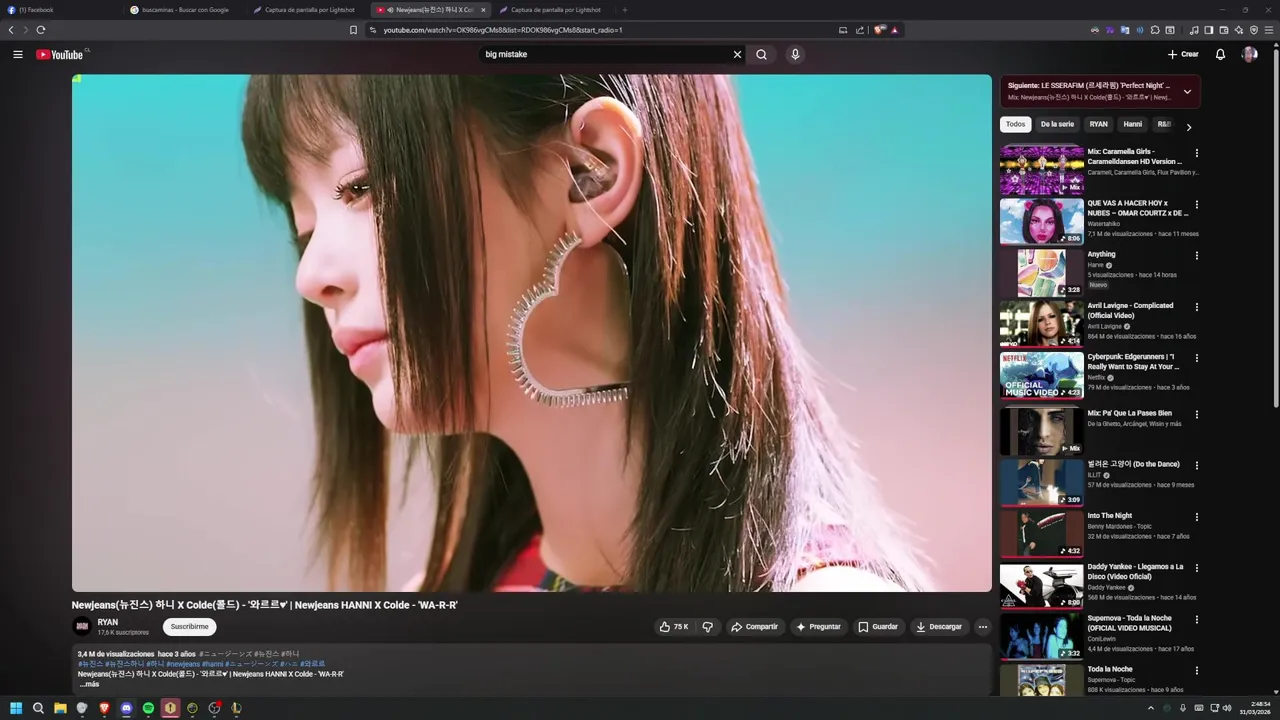Expand the Siguiente playlist panel chevron
The height and width of the screenshot is (720, 1280).
point(1187,91)
